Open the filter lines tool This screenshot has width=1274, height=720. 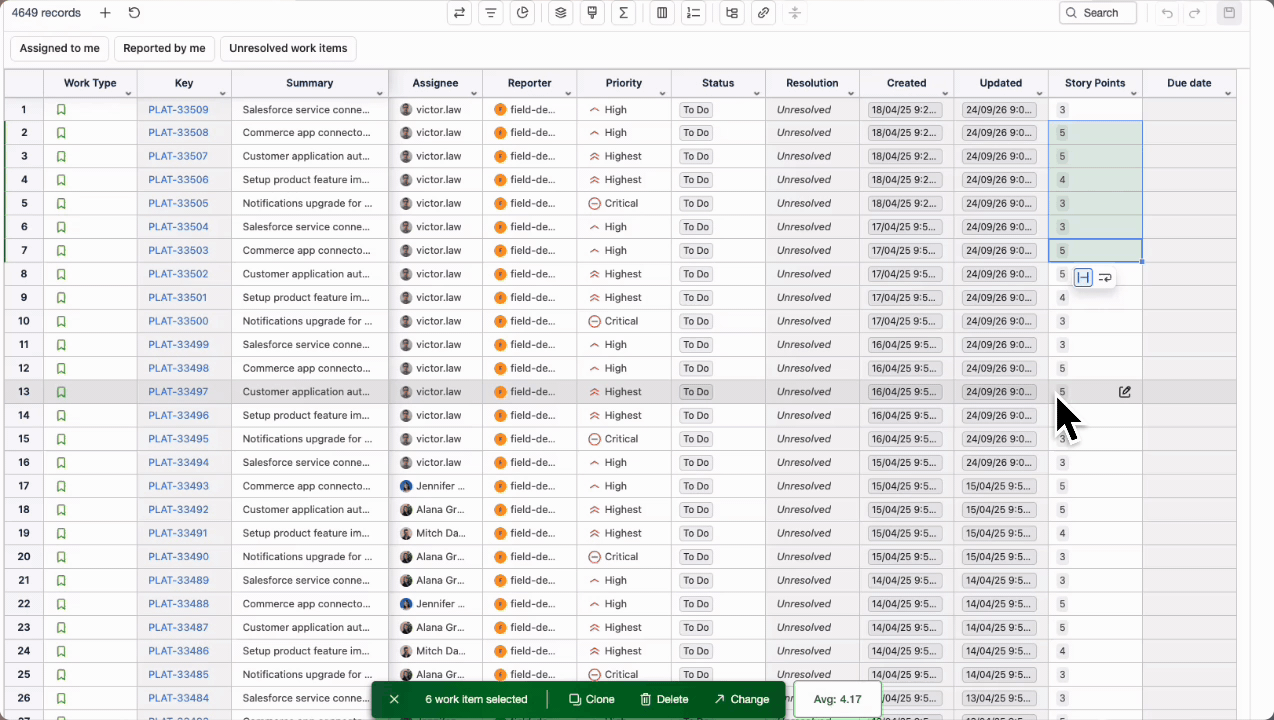[490, 13]
